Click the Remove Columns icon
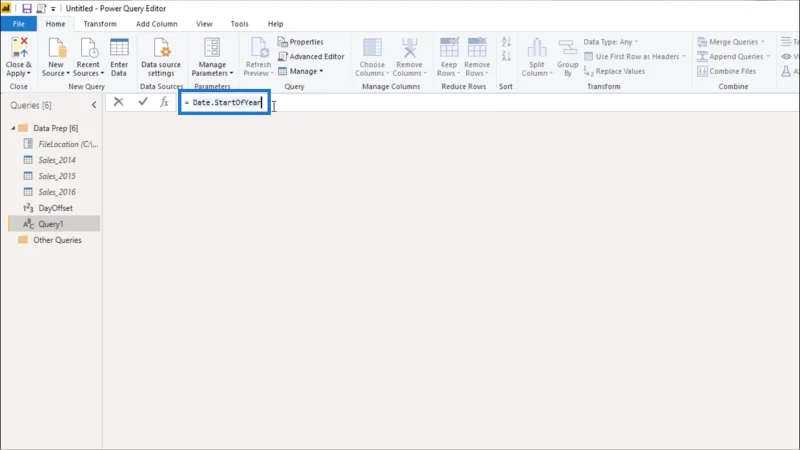 point(409,48)
